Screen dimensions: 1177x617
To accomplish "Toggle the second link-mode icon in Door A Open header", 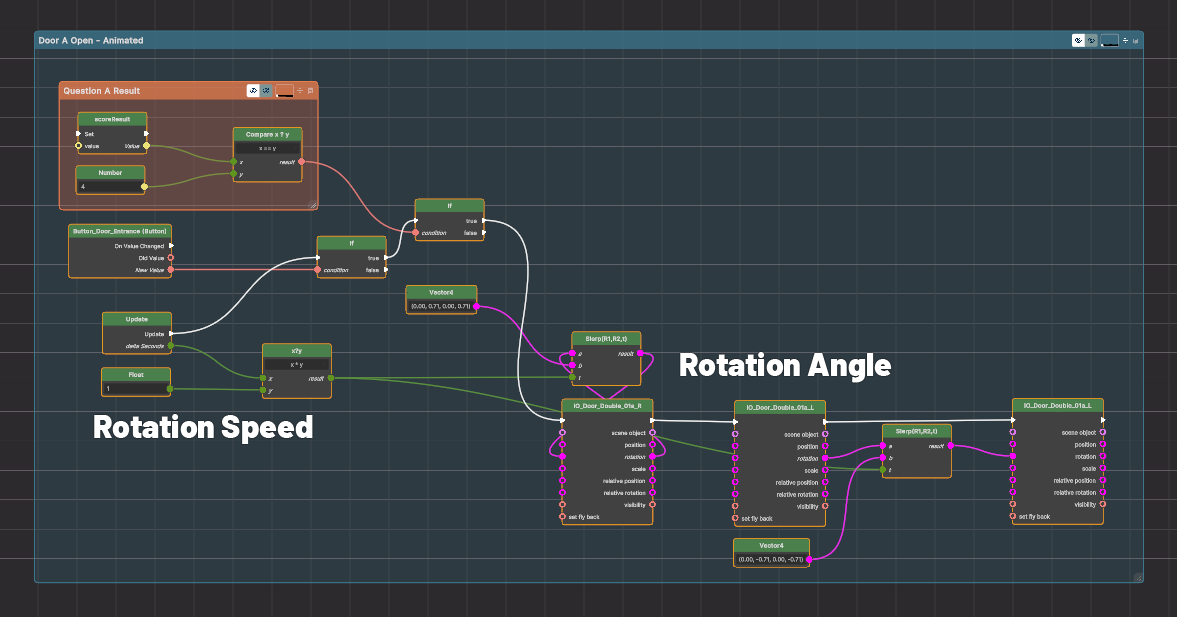I will pyautogui.click(x=1091, y=40).
